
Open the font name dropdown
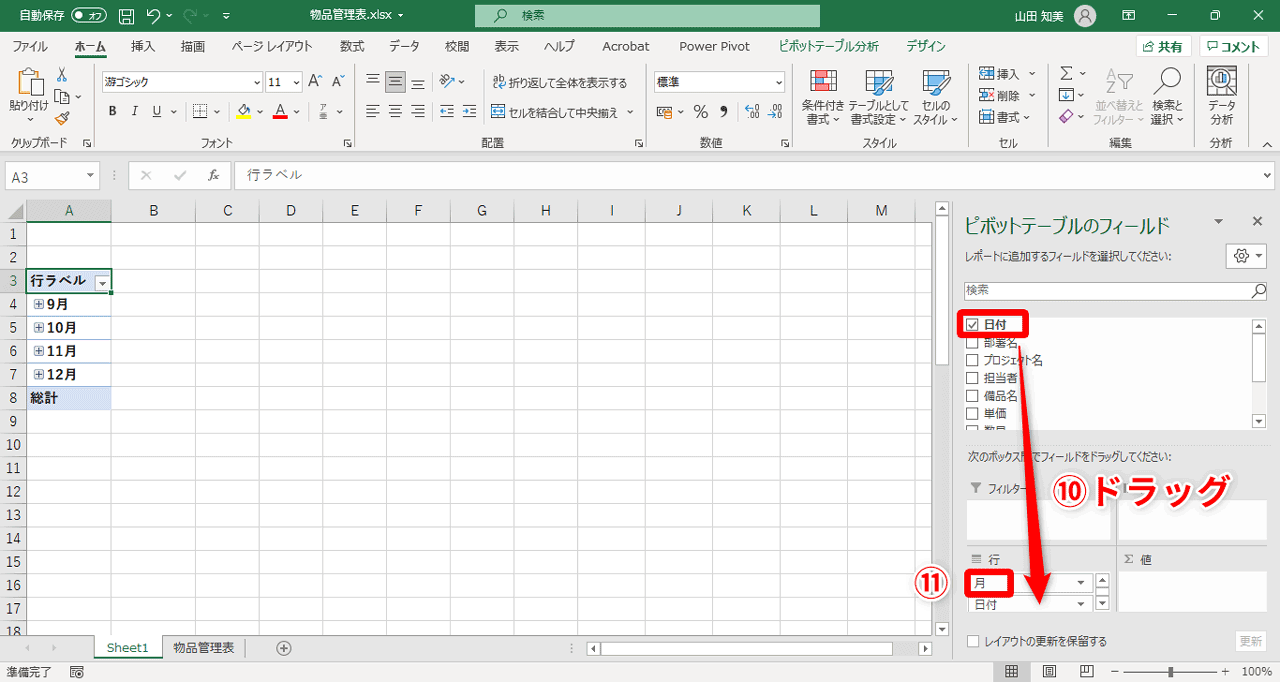click(257, 83)
